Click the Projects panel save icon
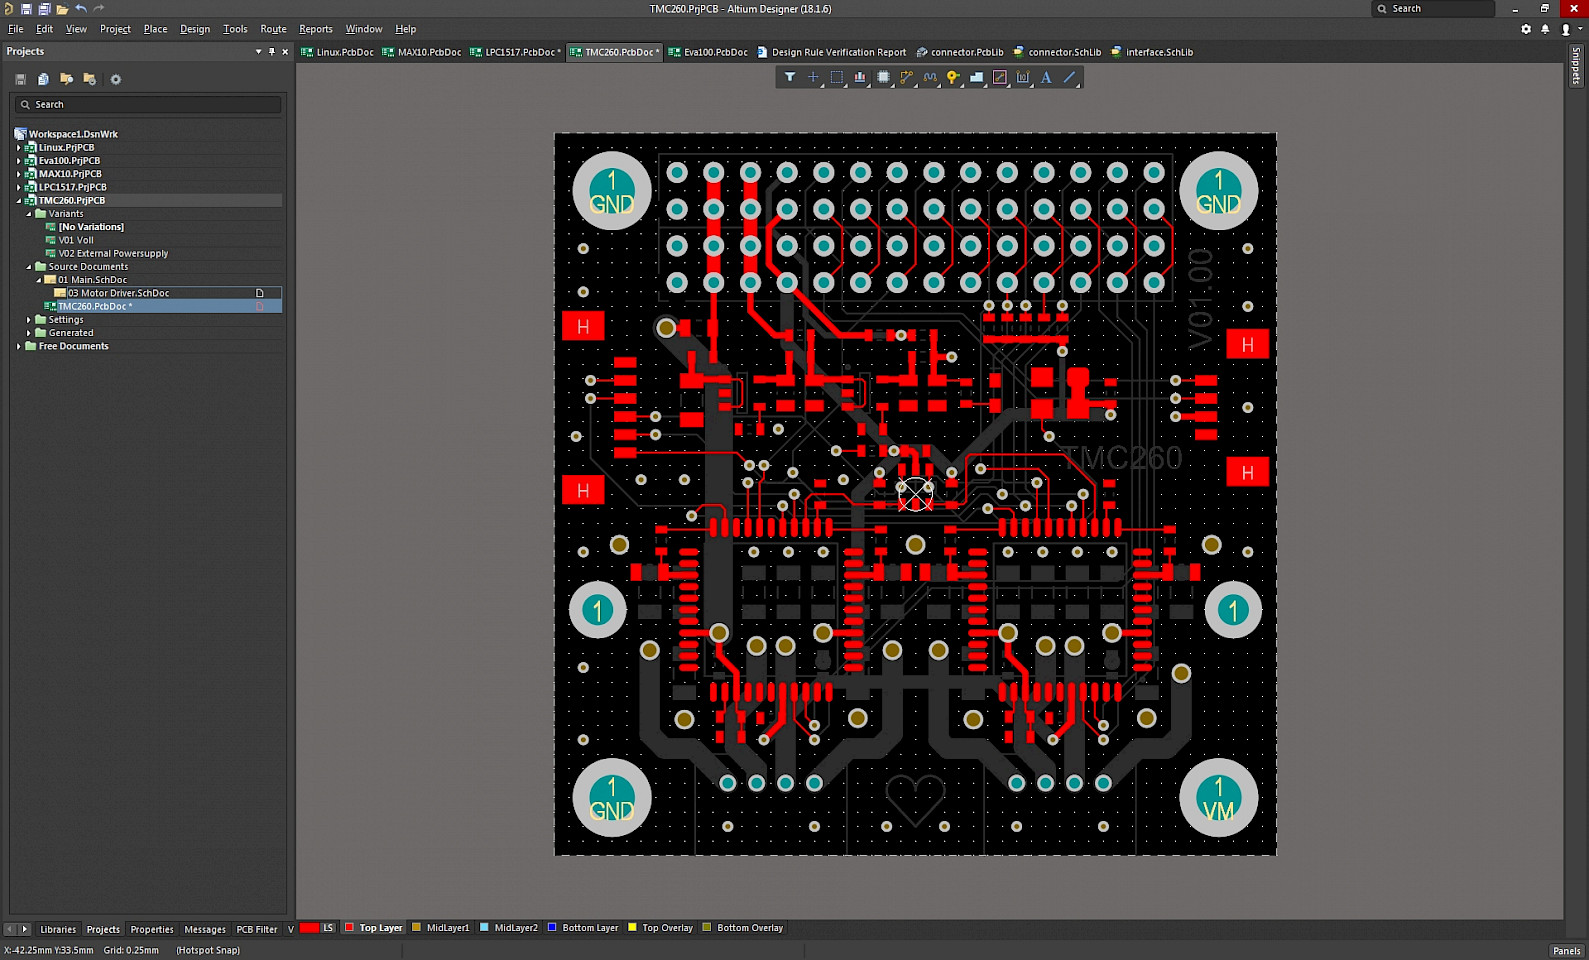Viewport: 1589px width, 960px height. click(20, 79)
